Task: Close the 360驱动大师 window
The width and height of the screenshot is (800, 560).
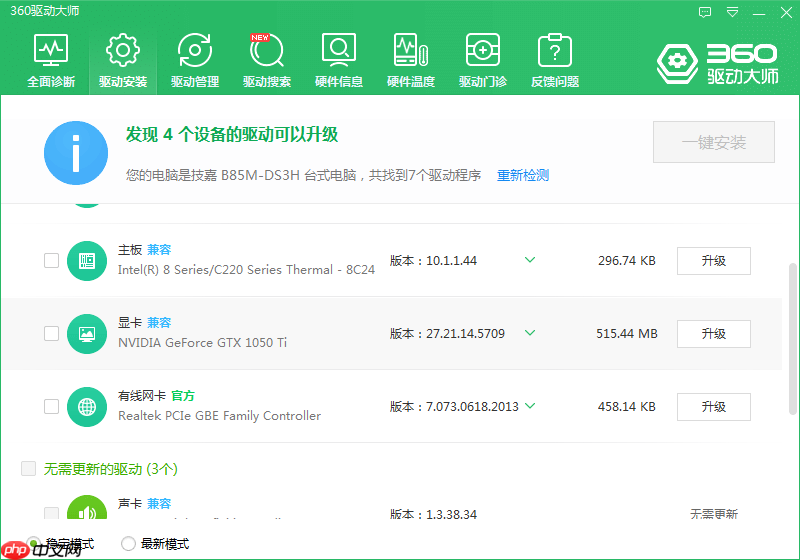Action: [x=786, y=13]
